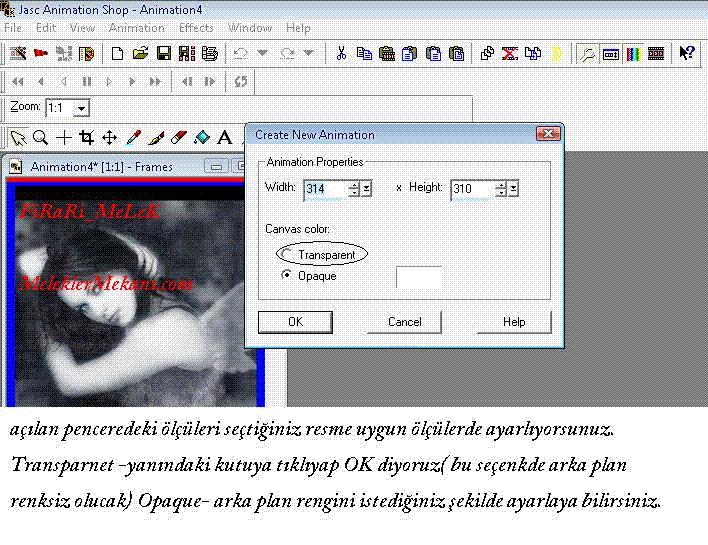Select the Text tool
Image resolution: width=708 pixels, height=545 pixels.
click(x=225, y=137)
